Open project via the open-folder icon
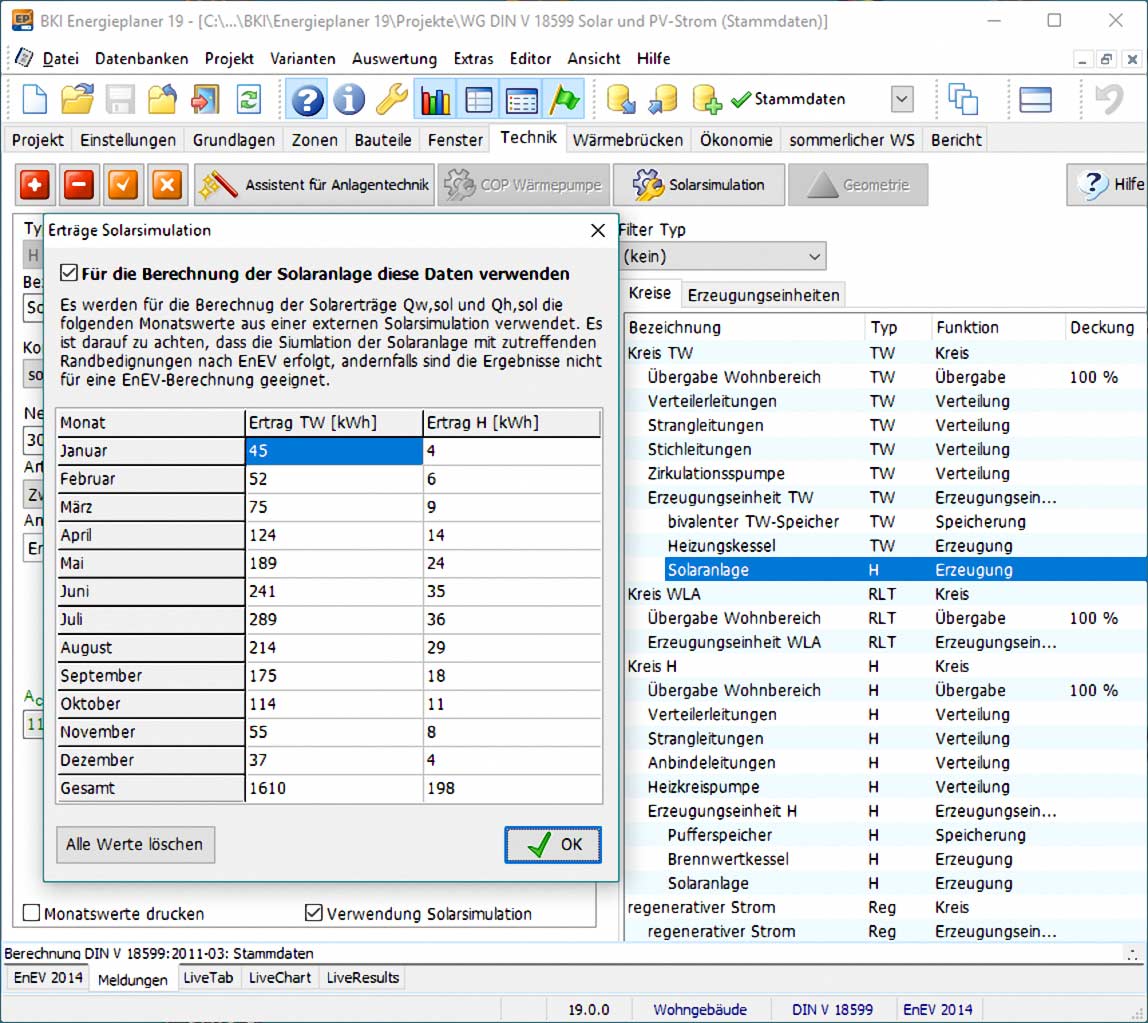This screenshot has width=1148, height=1023. 77,99
